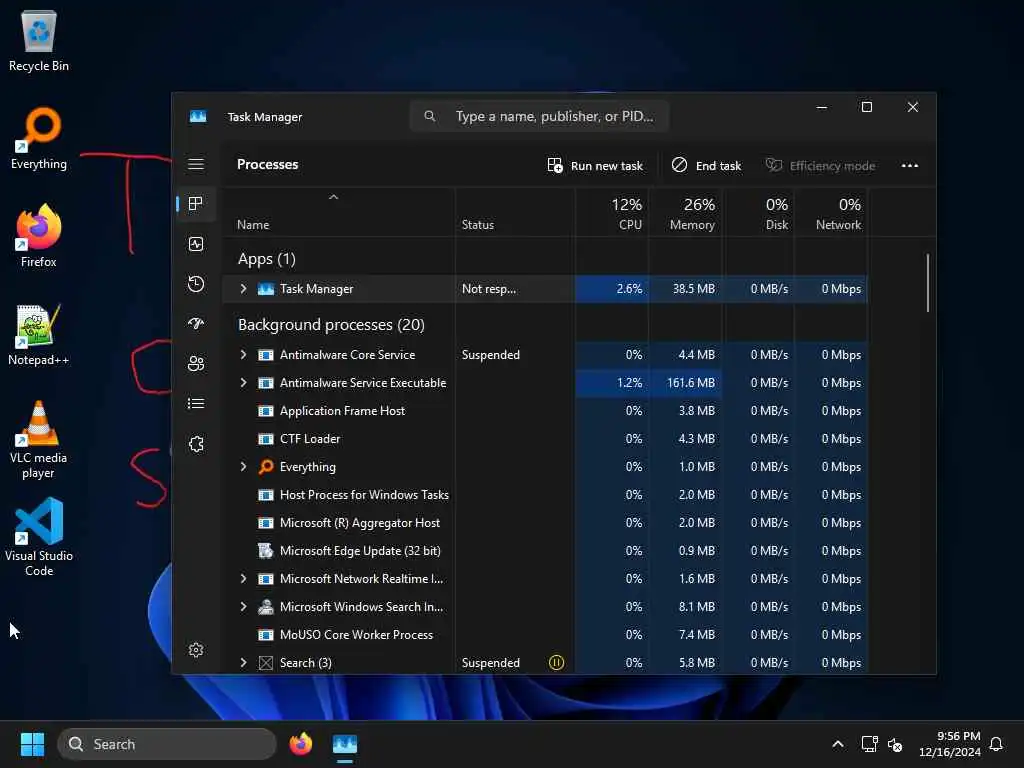Screen dimensions: 1024x768
Task: Select Microsoft (R) Aggregator Host row
Action: click(545, 523)
